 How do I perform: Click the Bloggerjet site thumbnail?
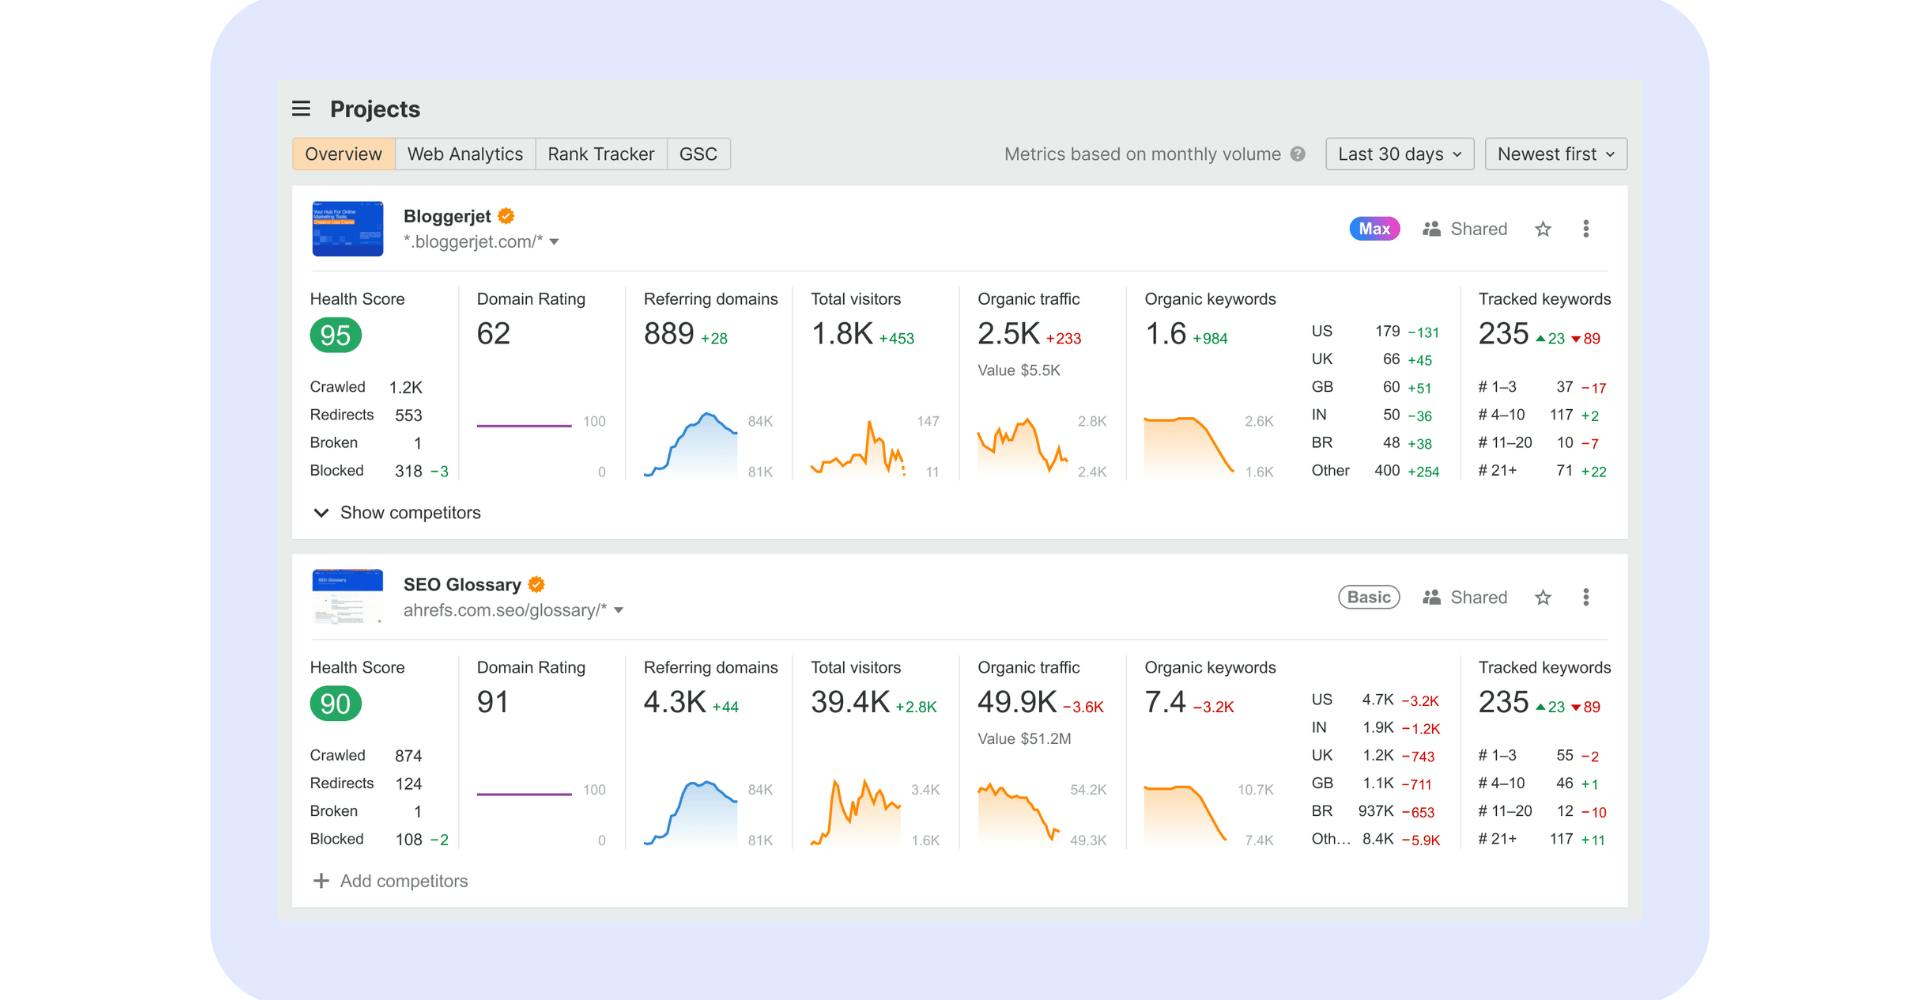click(347, 229)
